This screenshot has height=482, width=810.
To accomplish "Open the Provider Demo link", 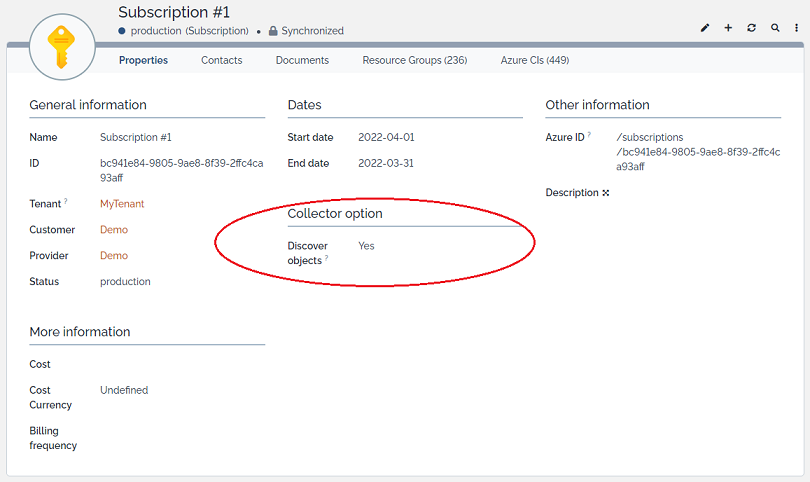I will click(x=114, y=256).
